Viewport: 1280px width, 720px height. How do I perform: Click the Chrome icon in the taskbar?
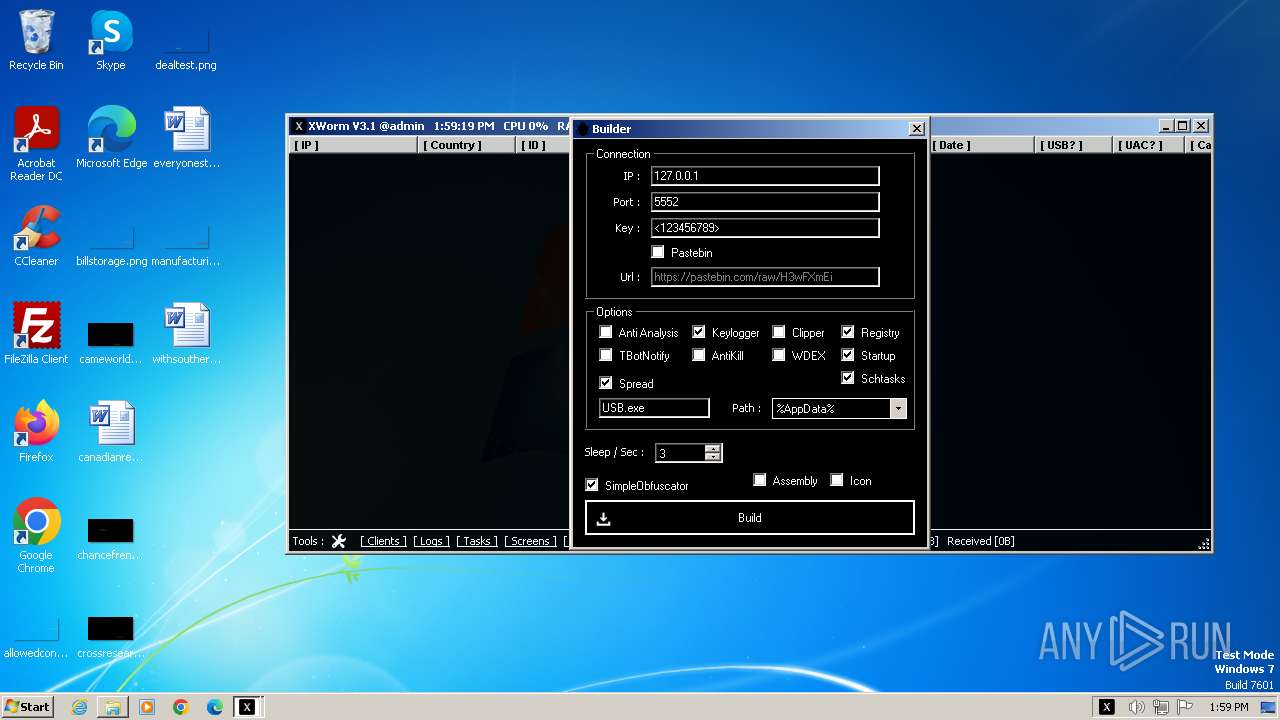coord(181,707)
